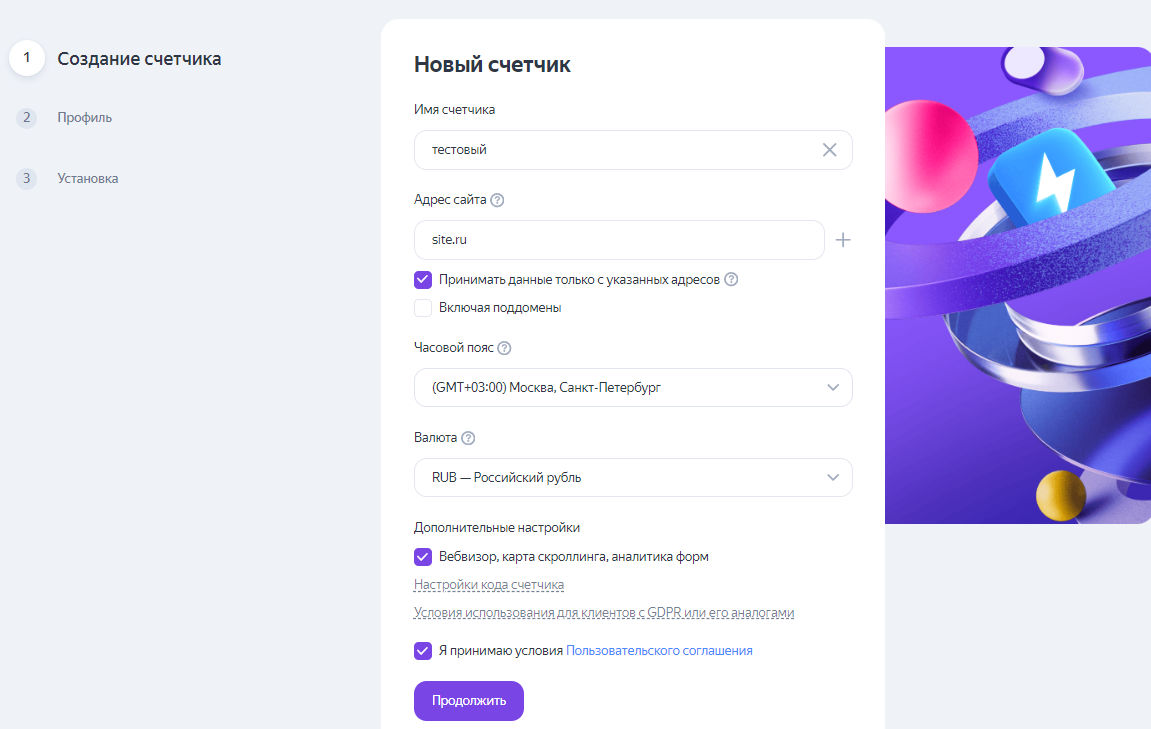The image size is (1151, 729).
Task: Uncheck Принимать данные только с указанных адресов
Action: [x=423, y=280]
